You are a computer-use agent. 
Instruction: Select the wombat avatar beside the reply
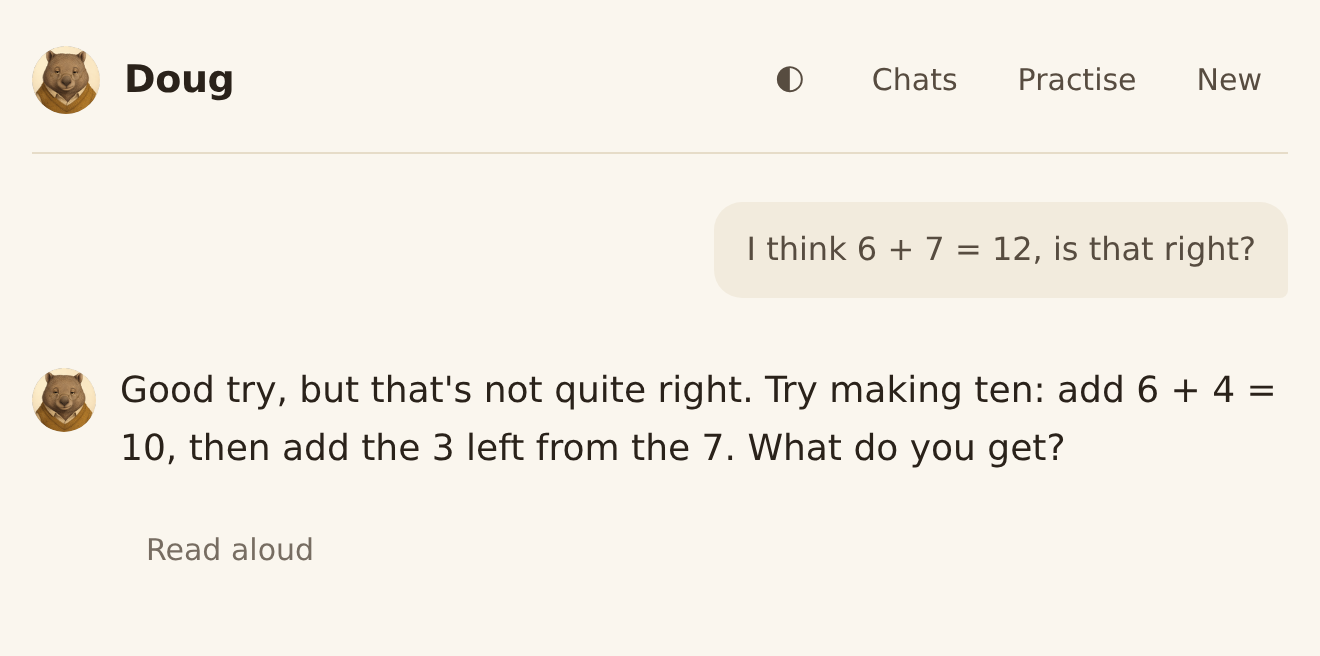[x=64, y=400]
